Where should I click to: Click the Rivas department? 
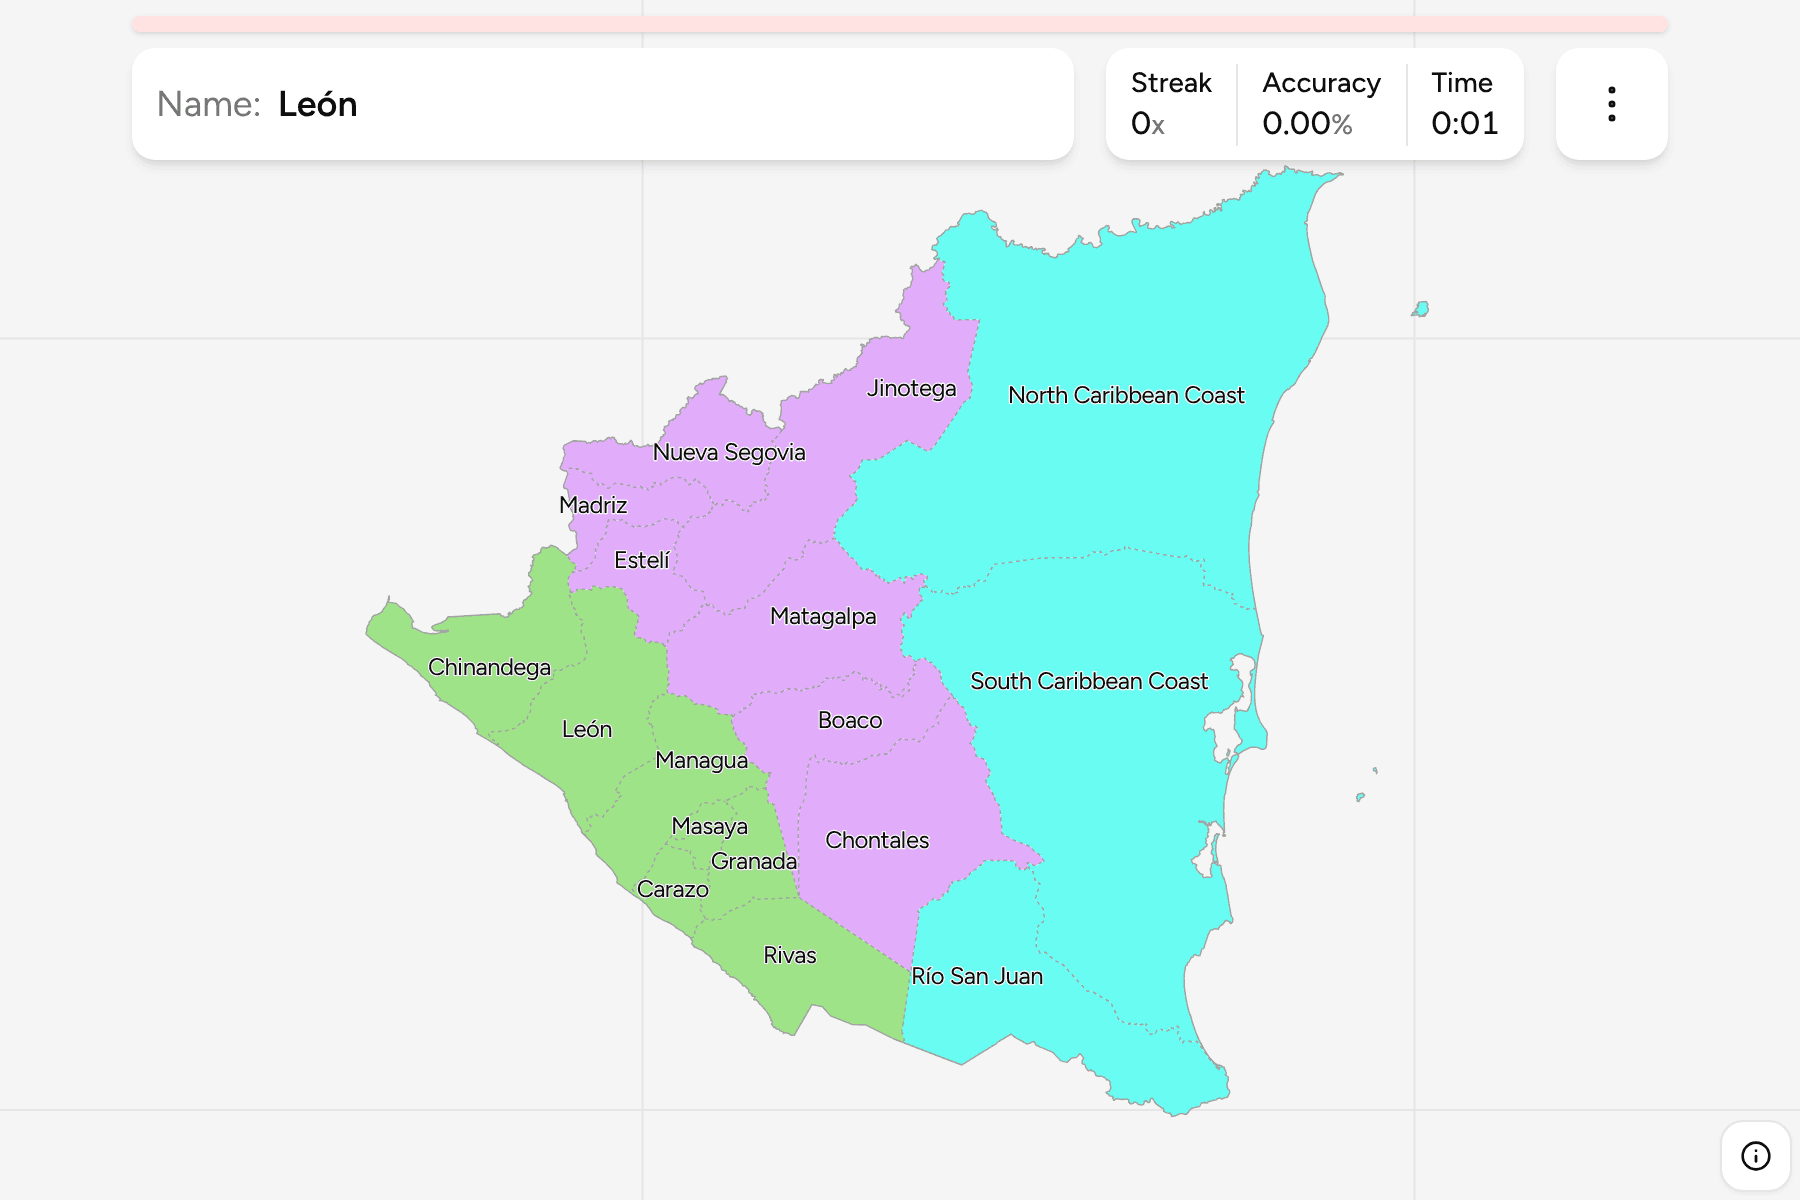[x=789, y=955]
